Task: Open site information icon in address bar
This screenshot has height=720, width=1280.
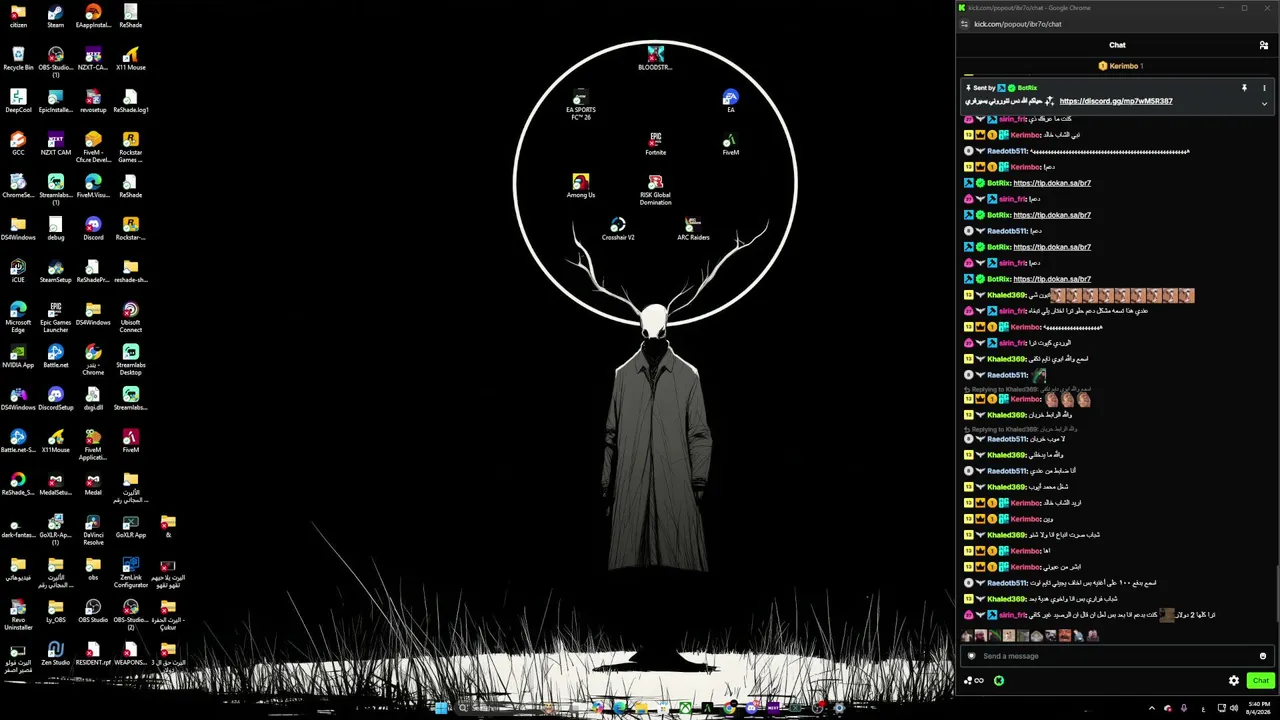Action: tap(964, 24)
